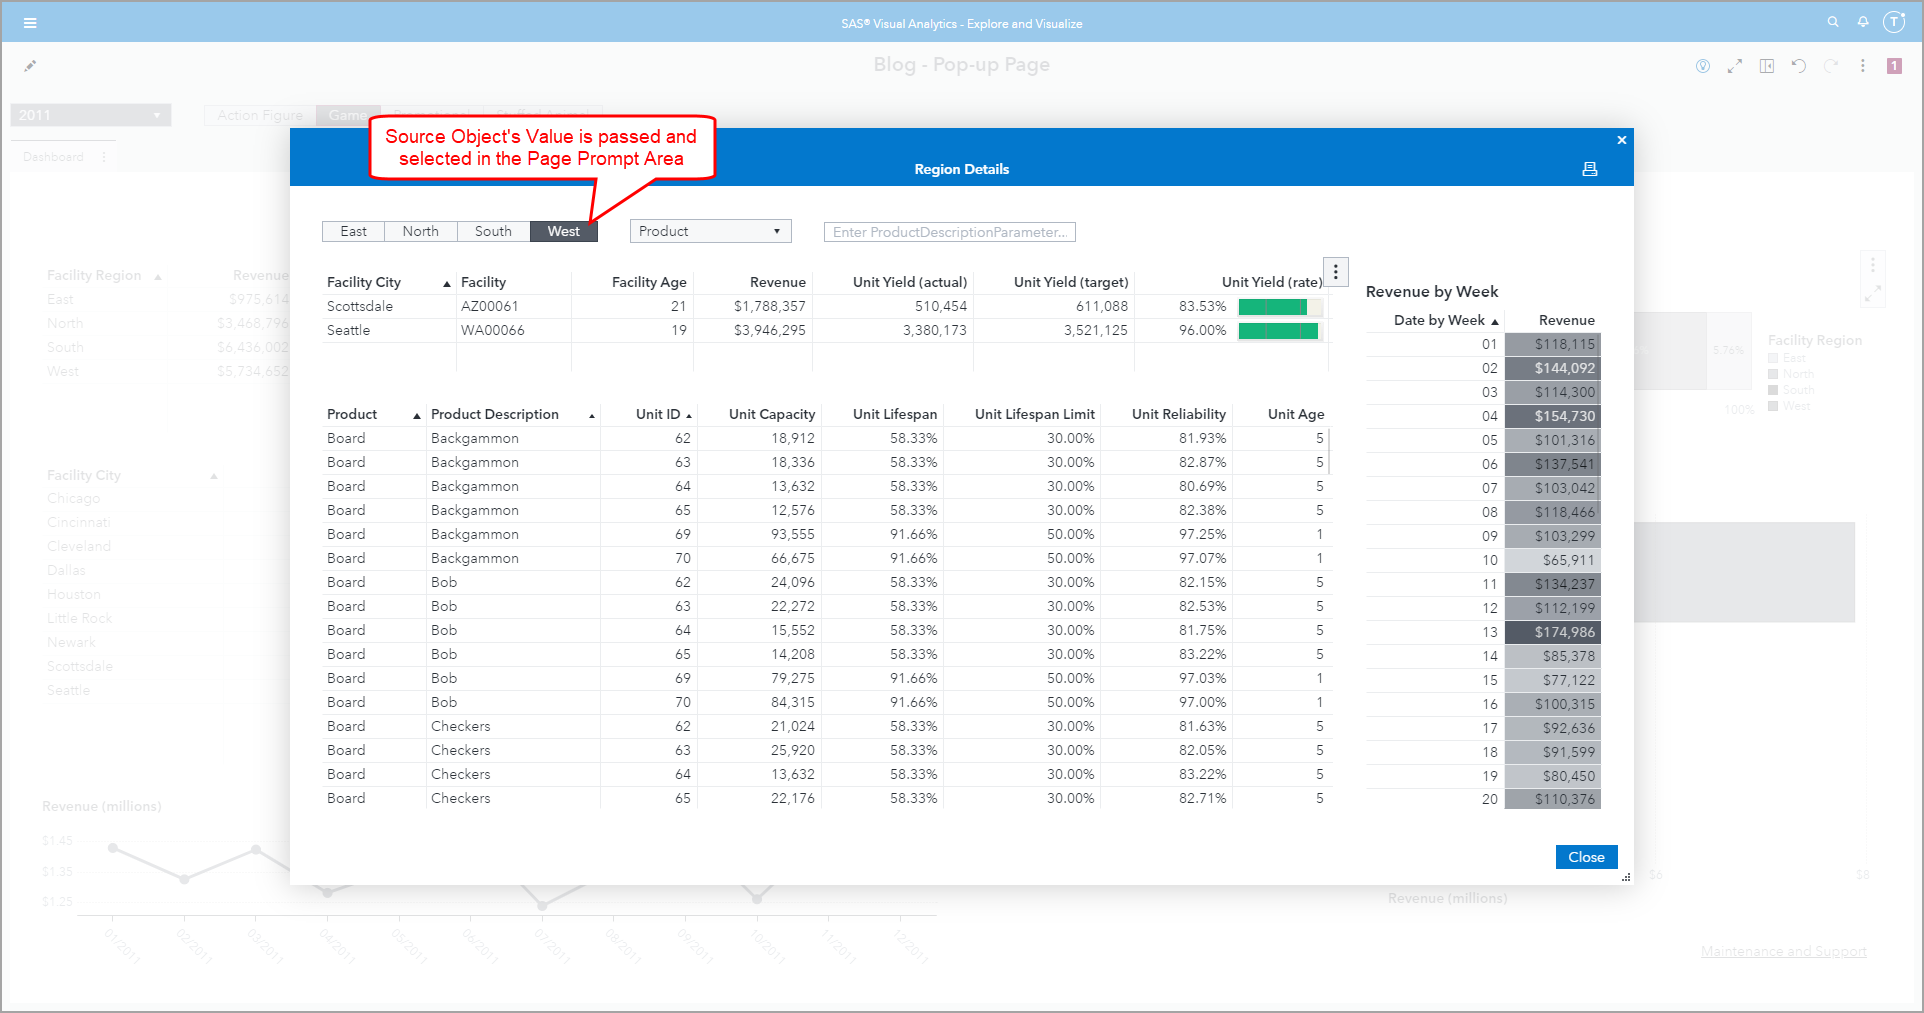Image resolution: width=1924 pixels, height=1013 pixels.
Task: Open the Dashboard tab options menu
Action: [104, 156]
